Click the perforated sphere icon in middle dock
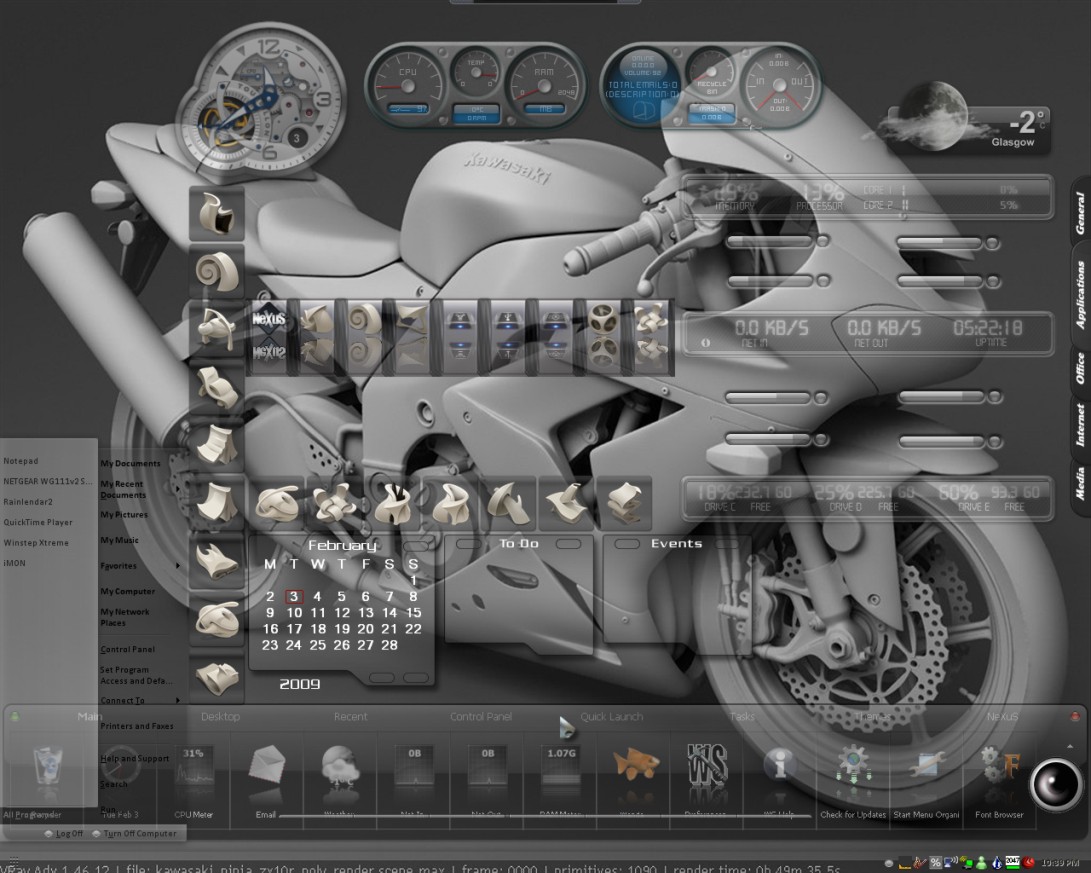The width and height of the screenshot is (1091, 873). pyautogui.click(x=603, y=319)
